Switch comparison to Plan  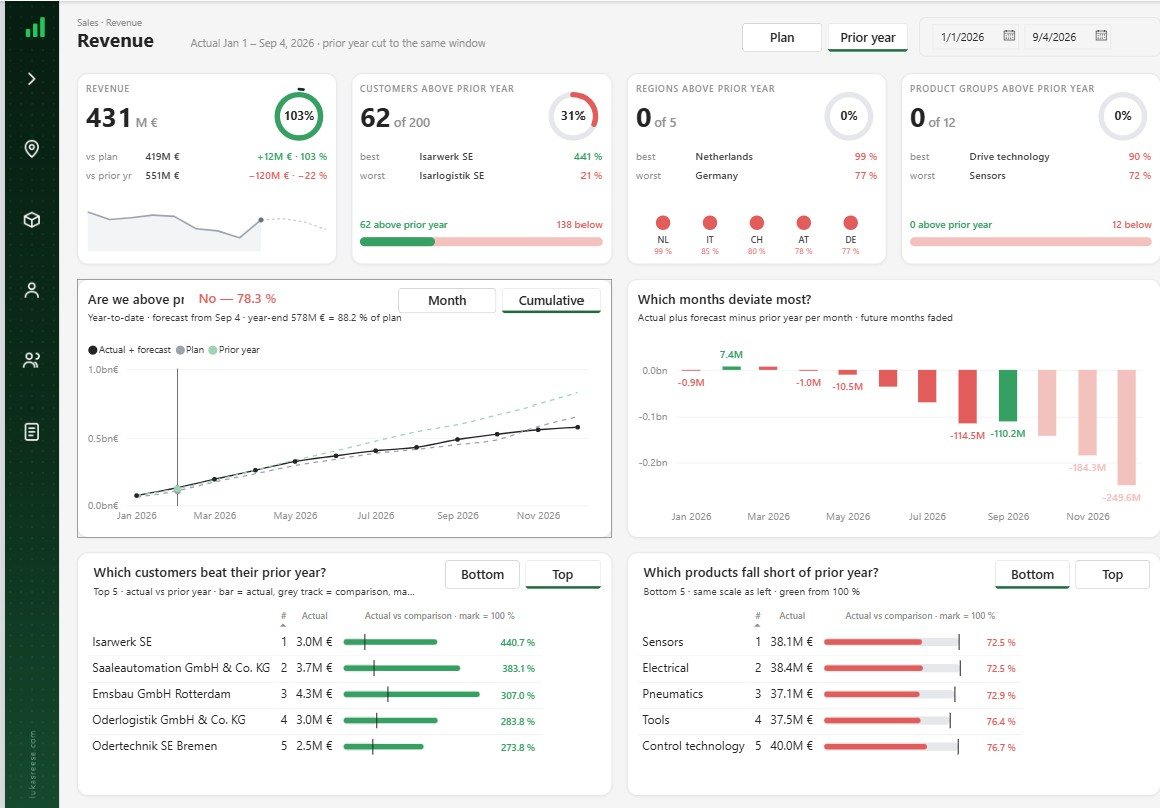782,38
